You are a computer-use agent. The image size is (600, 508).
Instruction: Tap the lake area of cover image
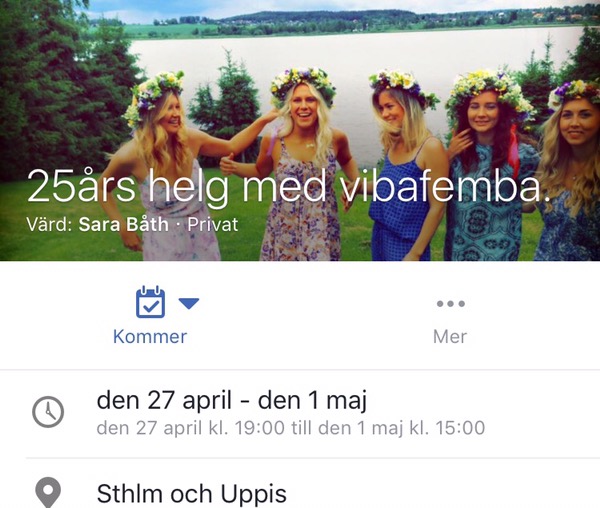coord(356,54)
